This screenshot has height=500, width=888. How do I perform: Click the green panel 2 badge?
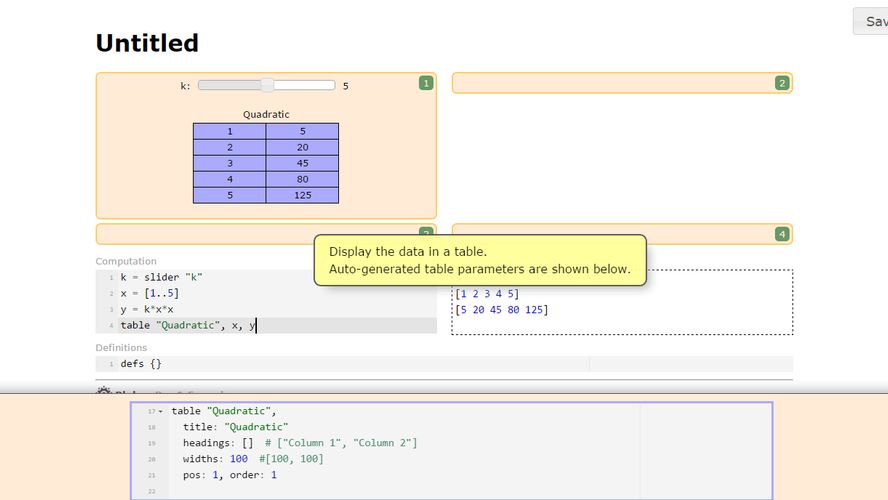coord(782,83)
